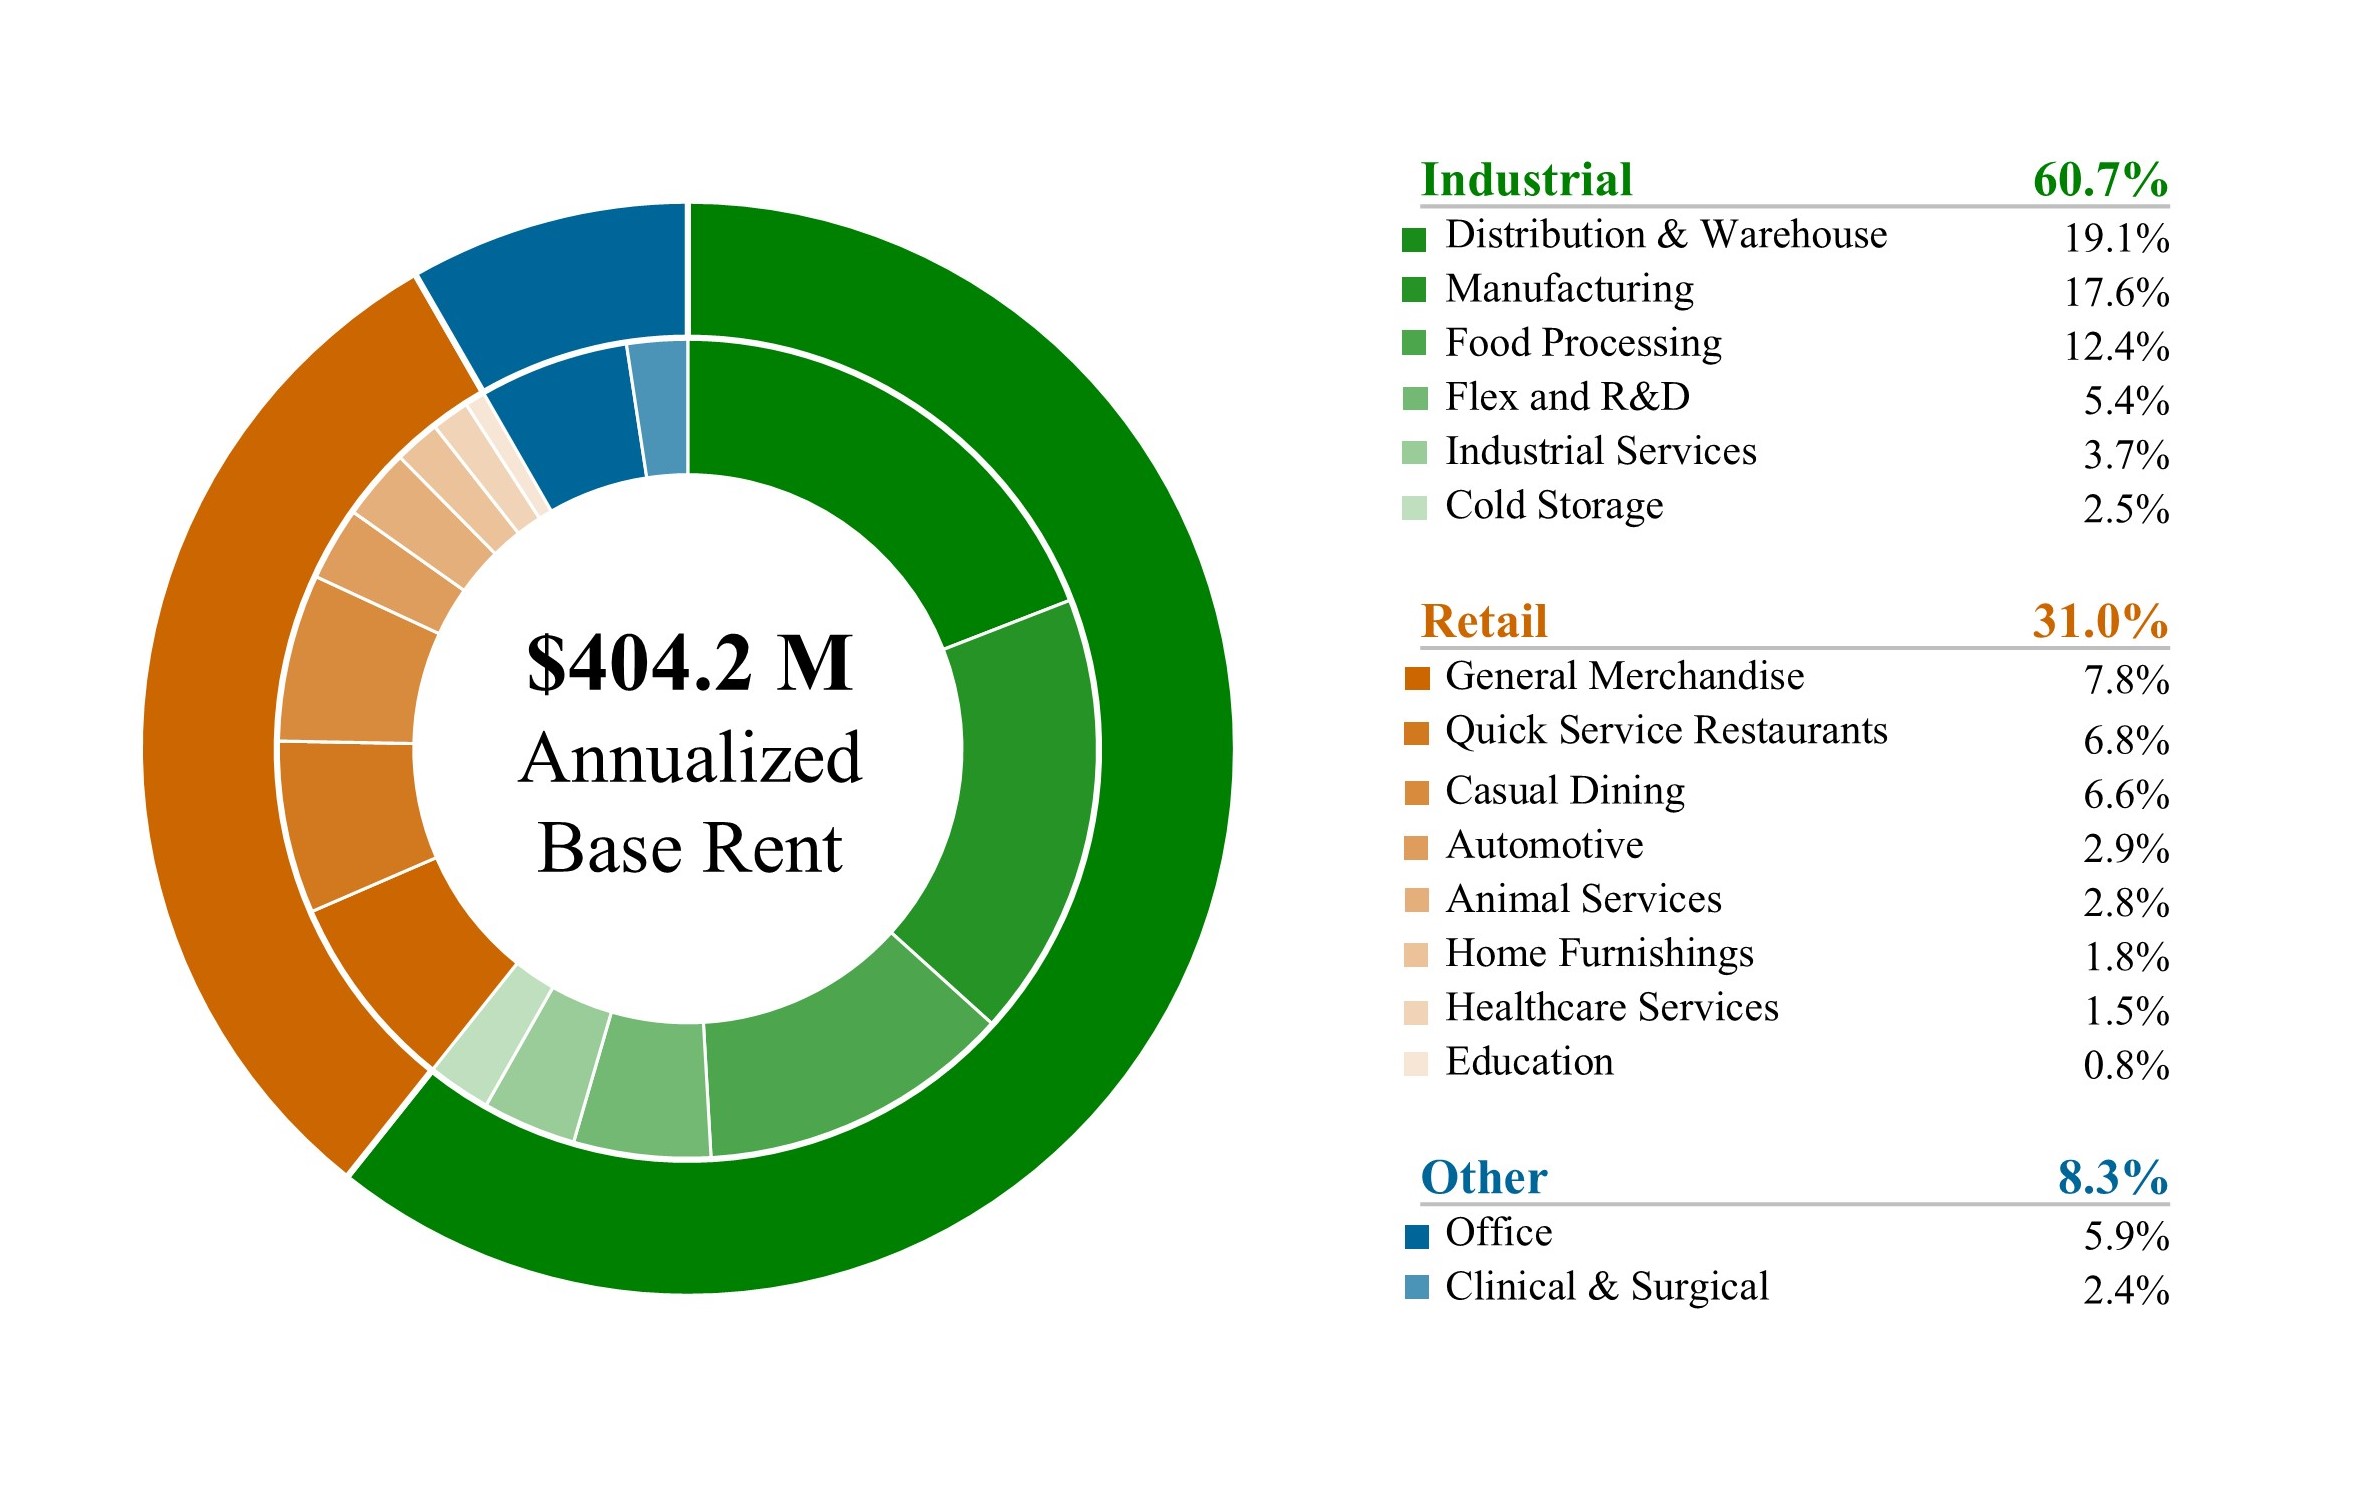Click the Distribution & Warehouse legend swatch
Image resolution: width=2367 pixels, height=1497 pixels.
pyautogui.click(x=1413, y=239)
